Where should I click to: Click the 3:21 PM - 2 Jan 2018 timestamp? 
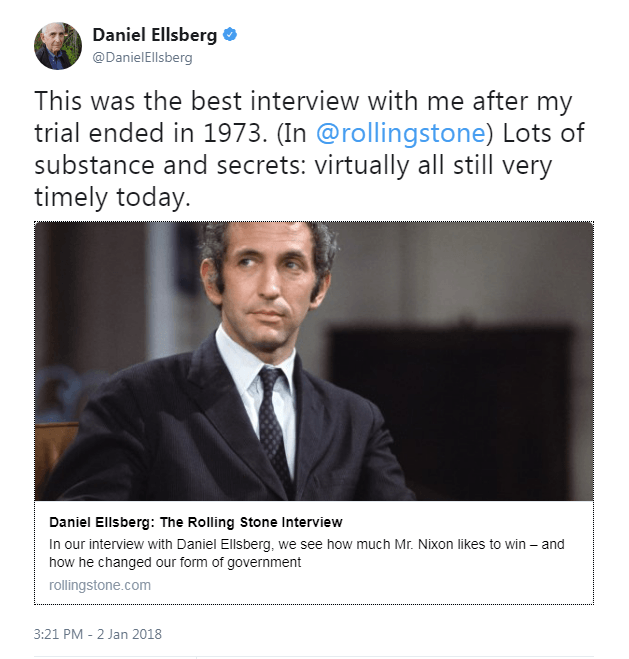click(98, 634)
